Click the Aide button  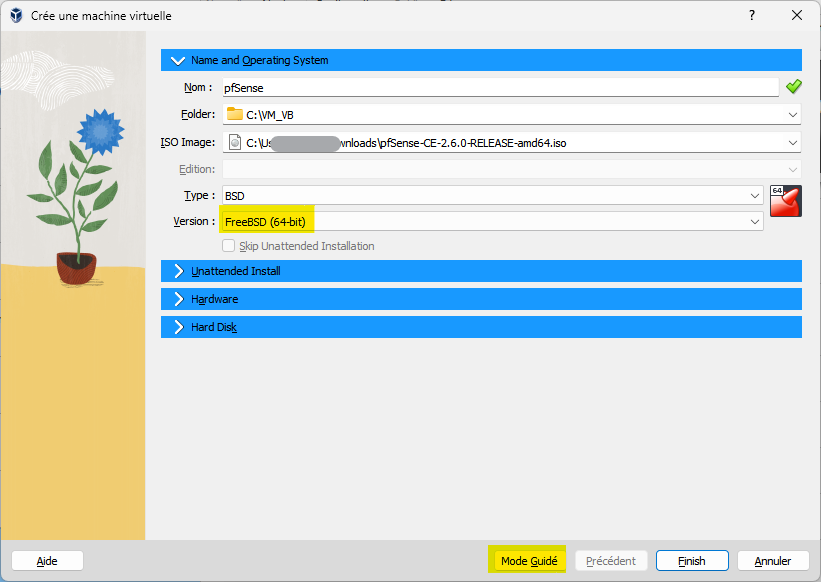(x=47, y=561)
